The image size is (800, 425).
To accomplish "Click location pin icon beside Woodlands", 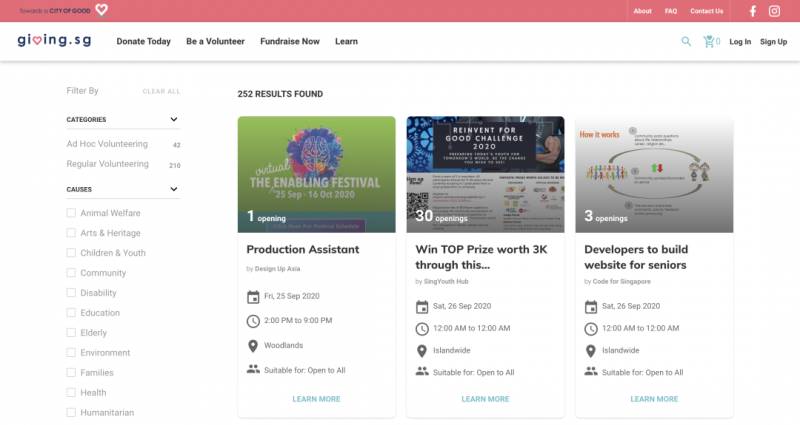I will click(x=253, y=346).
